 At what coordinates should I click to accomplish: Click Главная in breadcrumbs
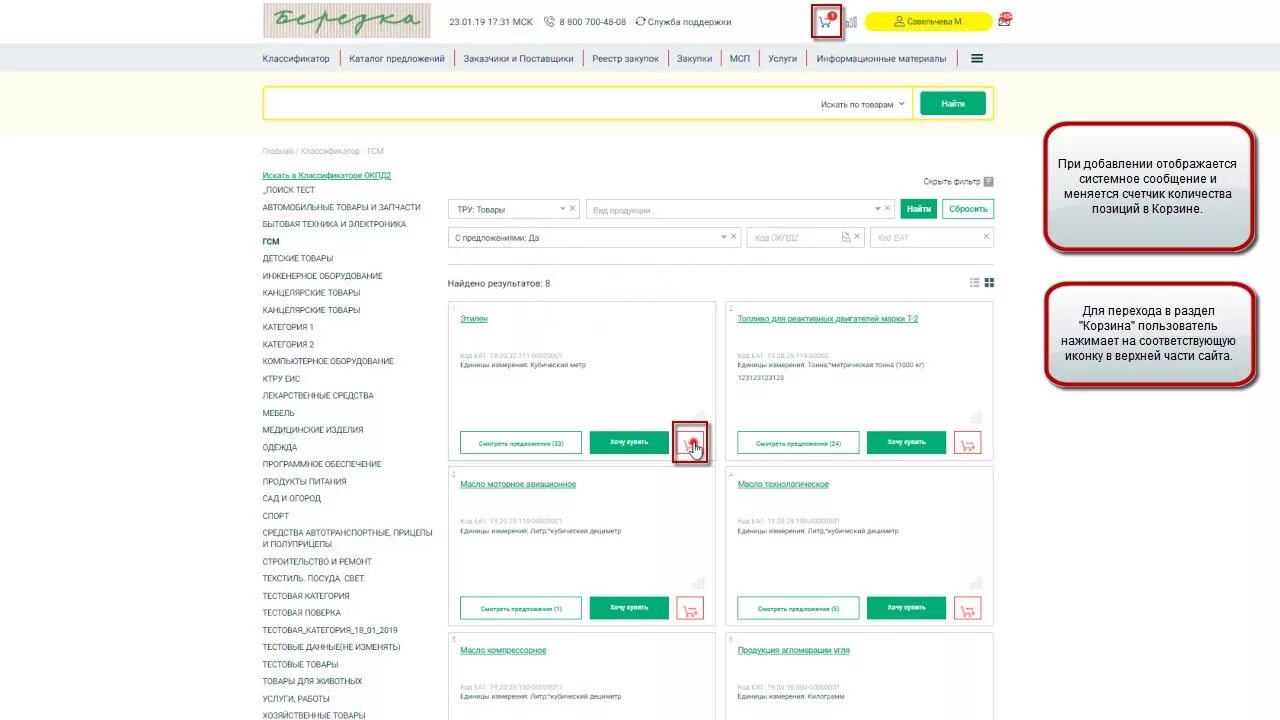[278, 151]
